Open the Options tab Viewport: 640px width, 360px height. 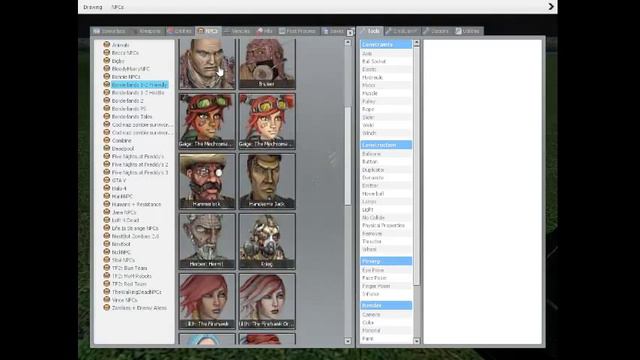click(436, 31)
